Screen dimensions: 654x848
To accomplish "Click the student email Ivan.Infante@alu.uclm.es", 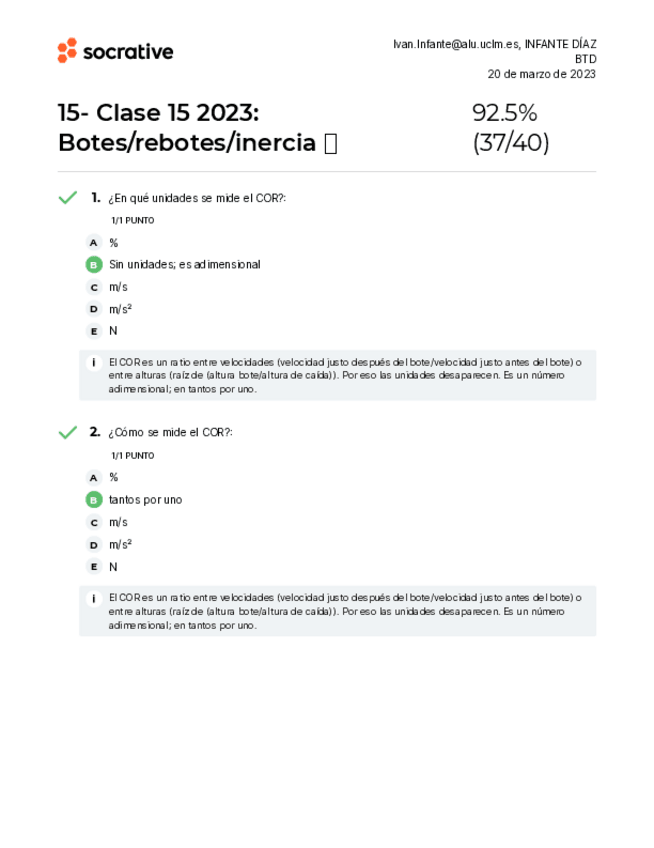I will click(456, 44).
